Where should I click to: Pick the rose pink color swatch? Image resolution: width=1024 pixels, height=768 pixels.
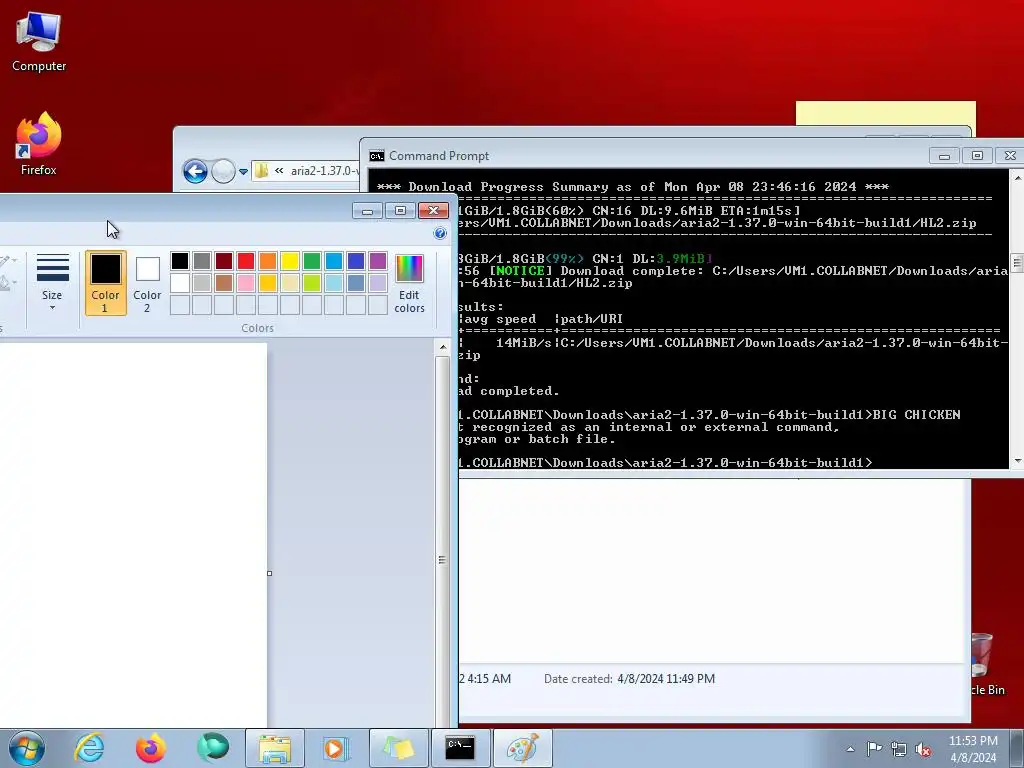pos(246,283)
